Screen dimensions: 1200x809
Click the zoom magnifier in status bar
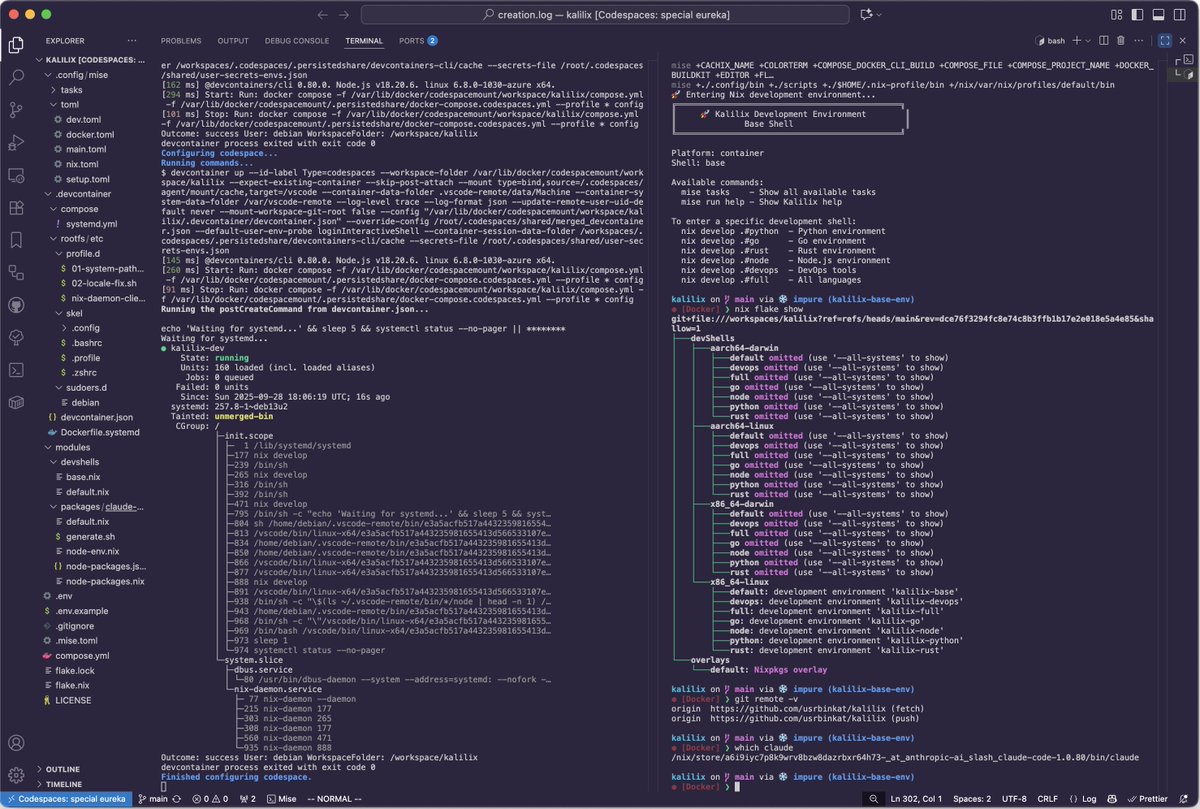874,799
